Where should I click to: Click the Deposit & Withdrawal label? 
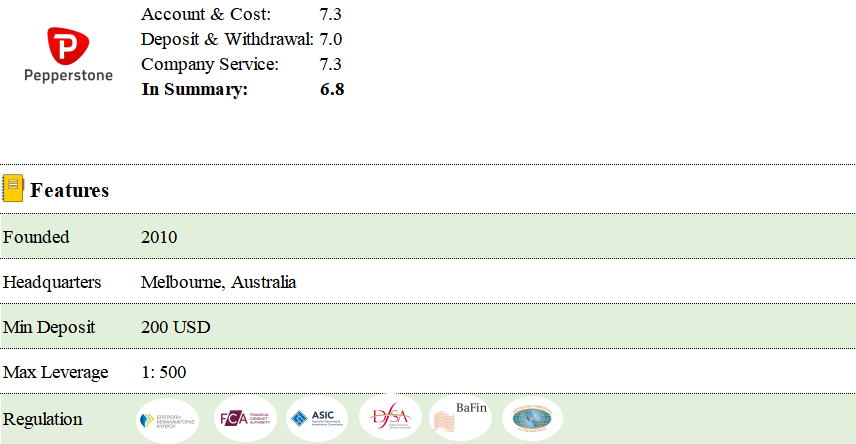tap(227, 39)
